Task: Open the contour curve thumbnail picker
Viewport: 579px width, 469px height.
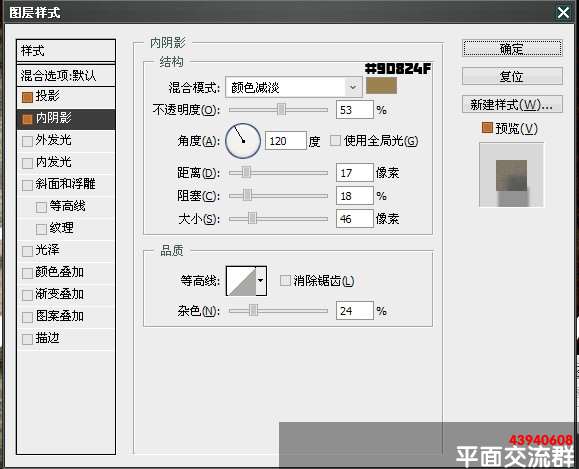Action: click(x=241, y=281)
